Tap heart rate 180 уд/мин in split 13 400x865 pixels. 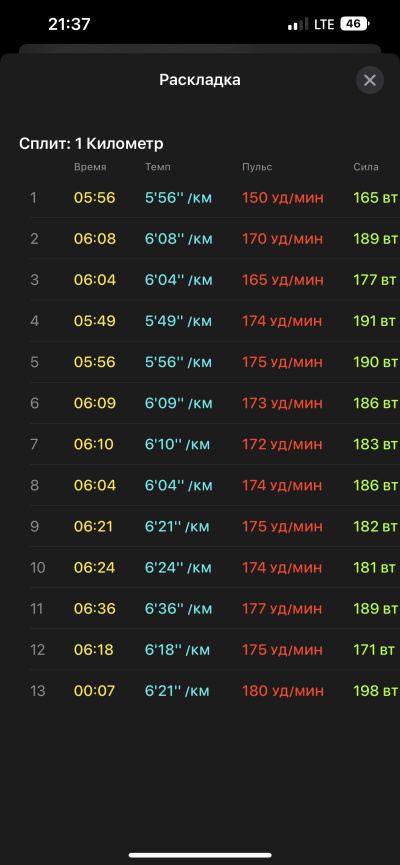(283, 691)
